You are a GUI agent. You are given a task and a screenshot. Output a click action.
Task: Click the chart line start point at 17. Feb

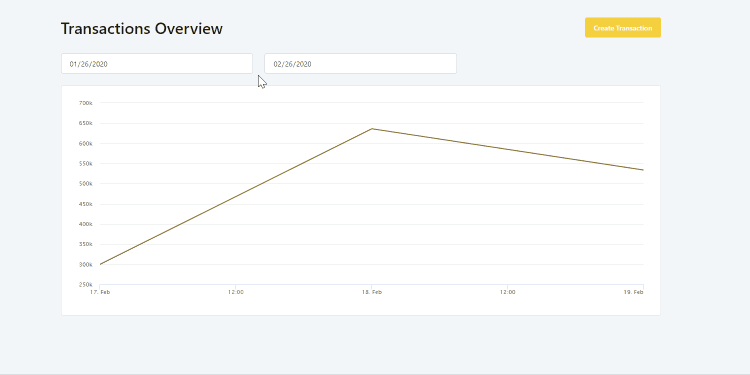tap(100, 264)
